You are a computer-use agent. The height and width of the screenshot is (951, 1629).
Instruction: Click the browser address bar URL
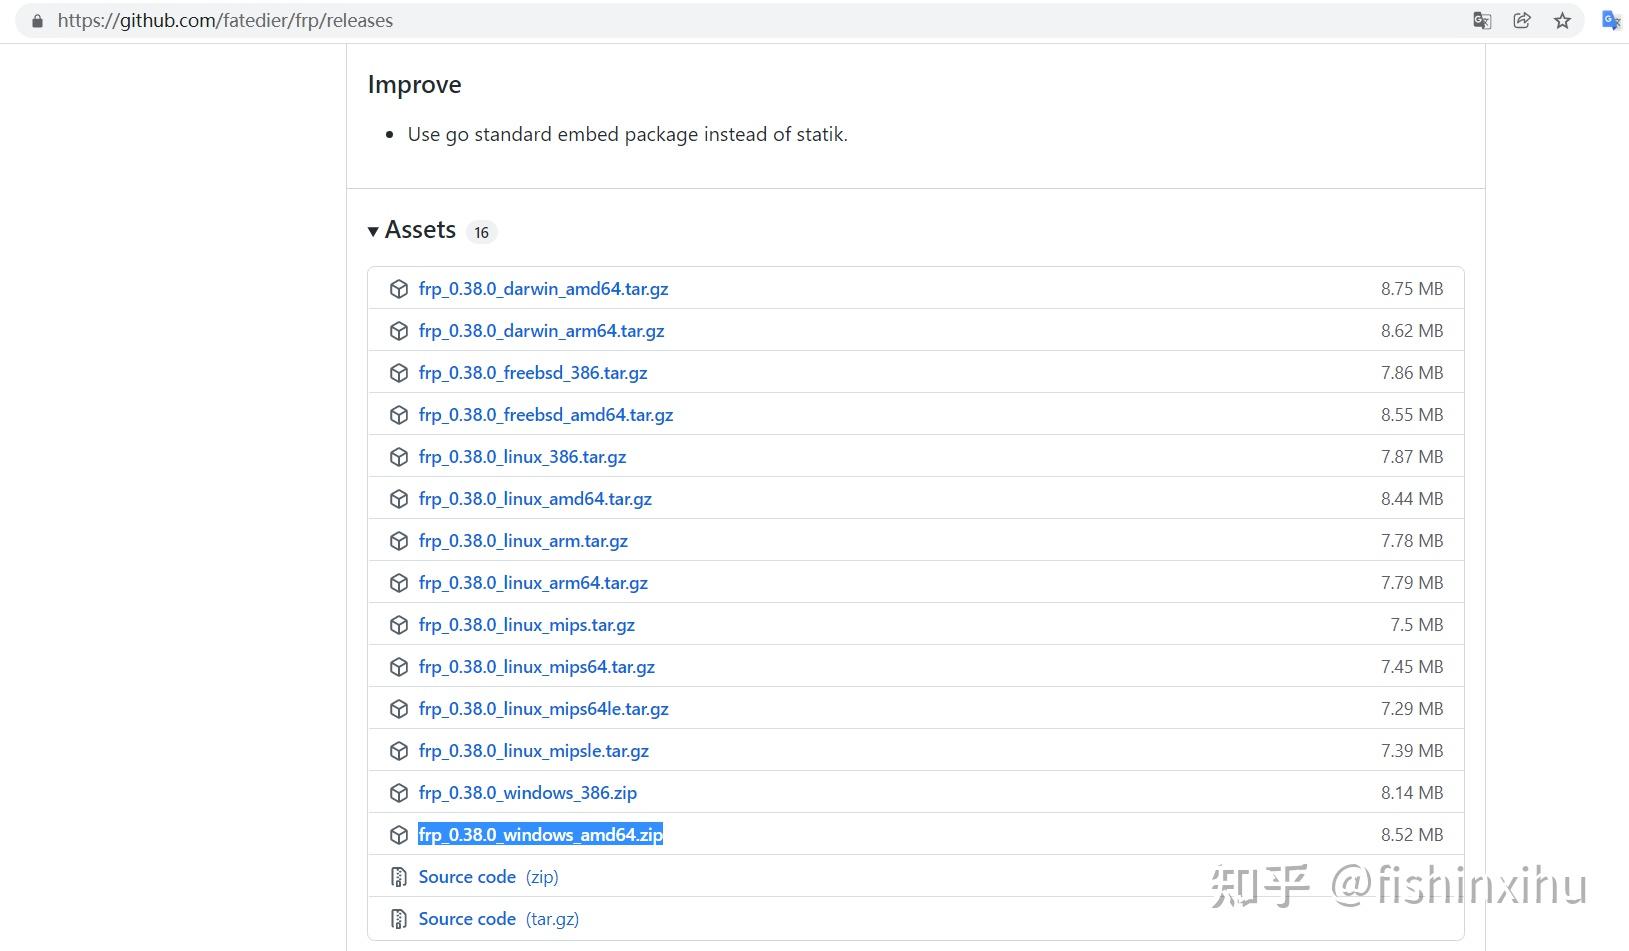(x=225, y=20)
